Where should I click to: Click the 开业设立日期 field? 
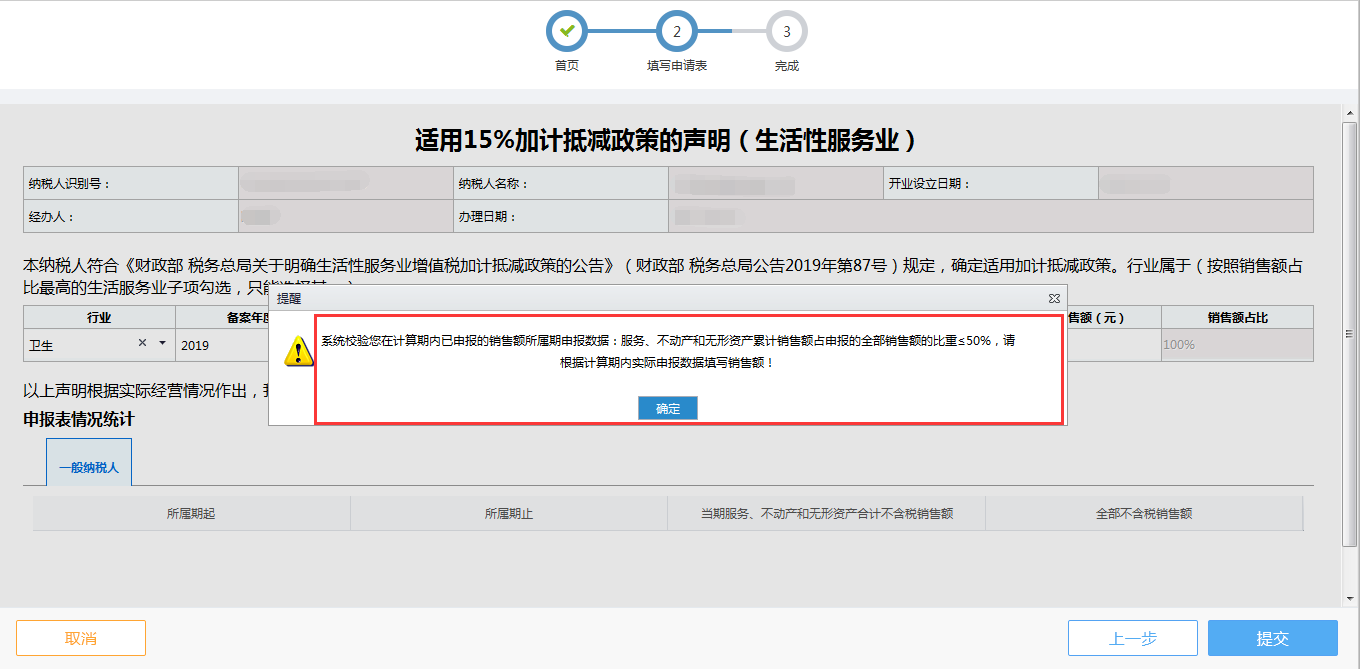click(x=1222, y=182)
